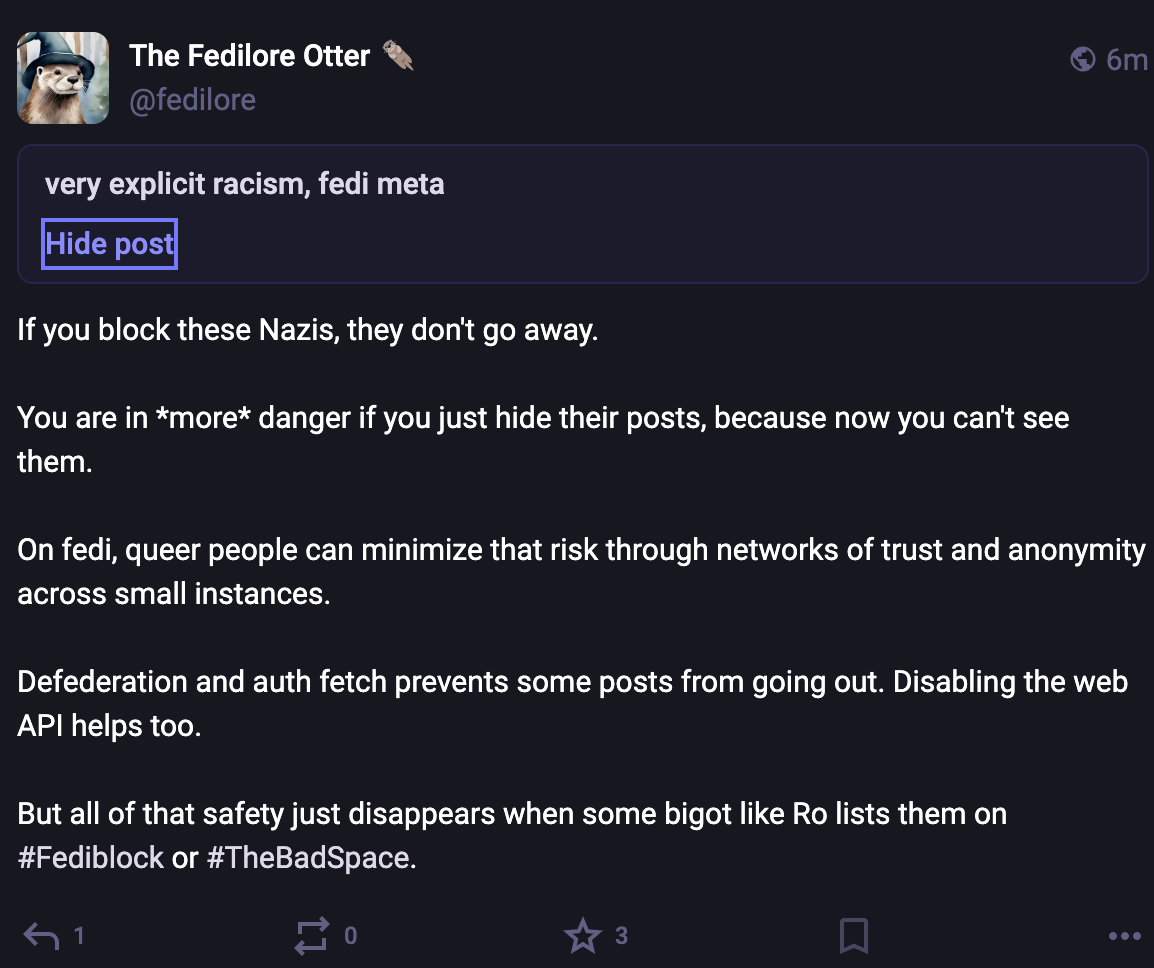Collapse the post with Hide post
Viewport: 1154px width, 968px height.
point(109,244)
